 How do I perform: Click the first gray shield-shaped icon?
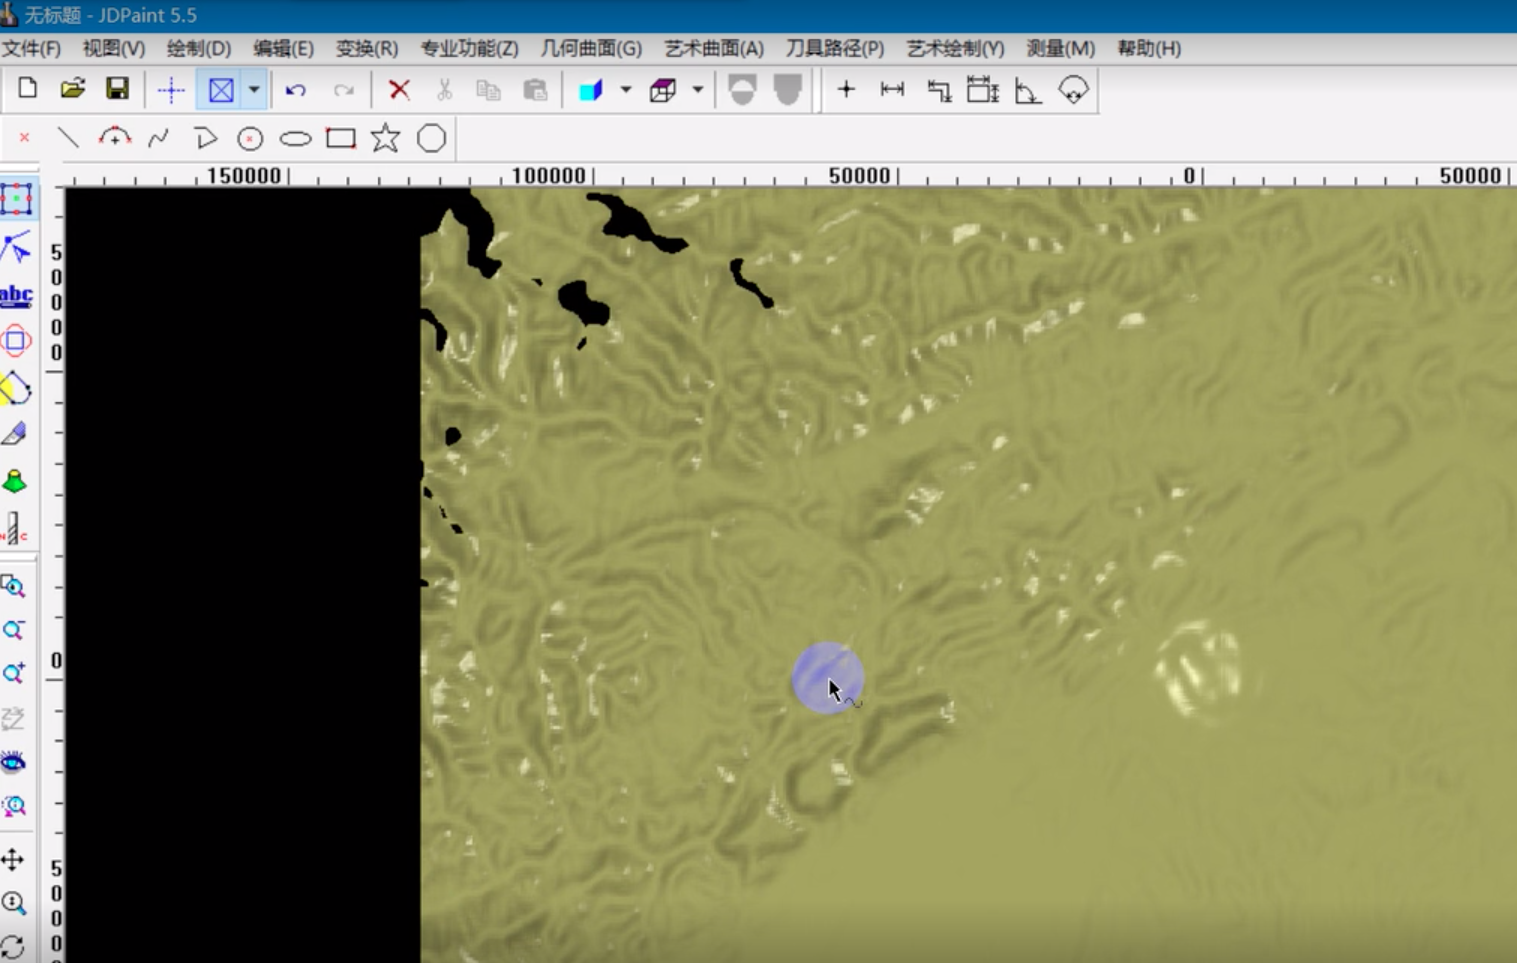coord(742,90)
